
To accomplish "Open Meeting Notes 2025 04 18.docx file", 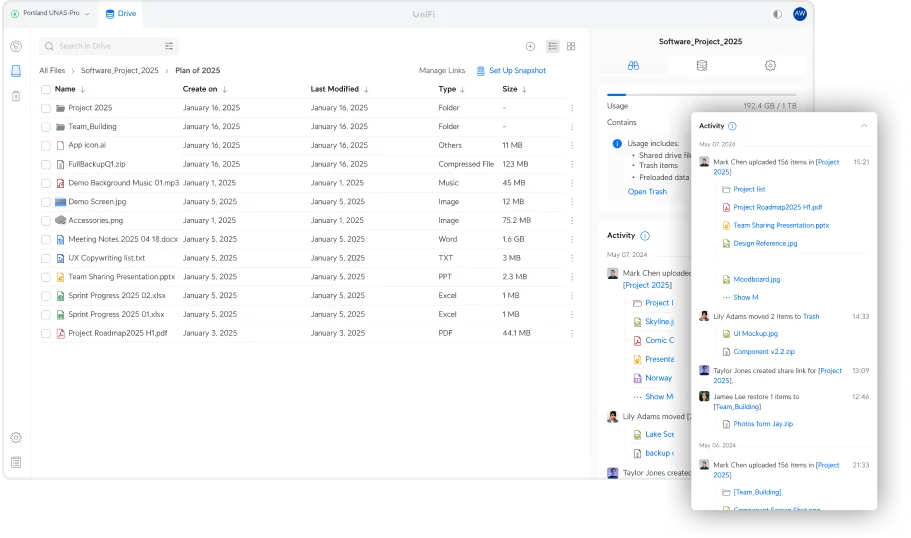I will [x=123, y=239].
